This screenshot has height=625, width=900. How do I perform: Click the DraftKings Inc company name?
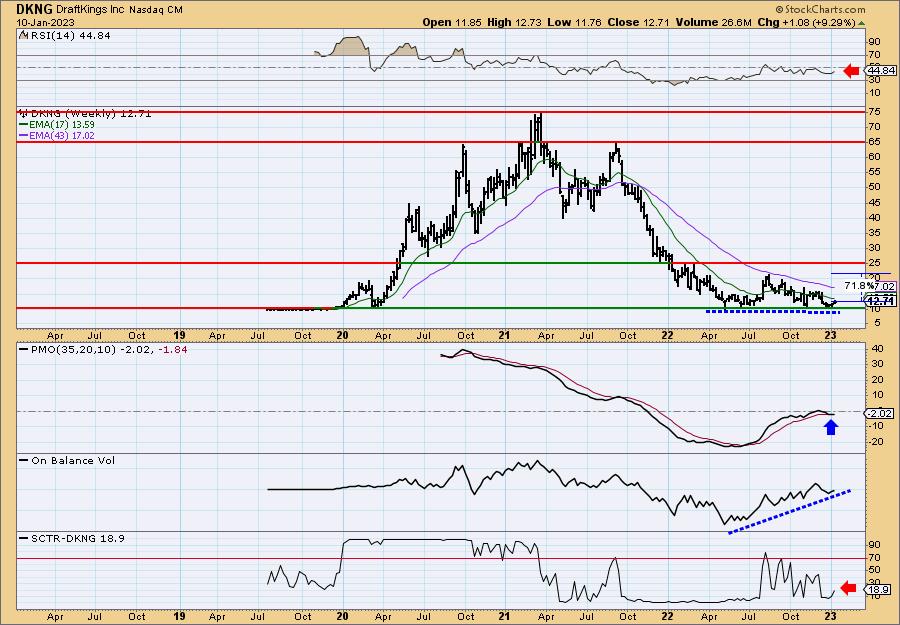click(x=92, y=10)
